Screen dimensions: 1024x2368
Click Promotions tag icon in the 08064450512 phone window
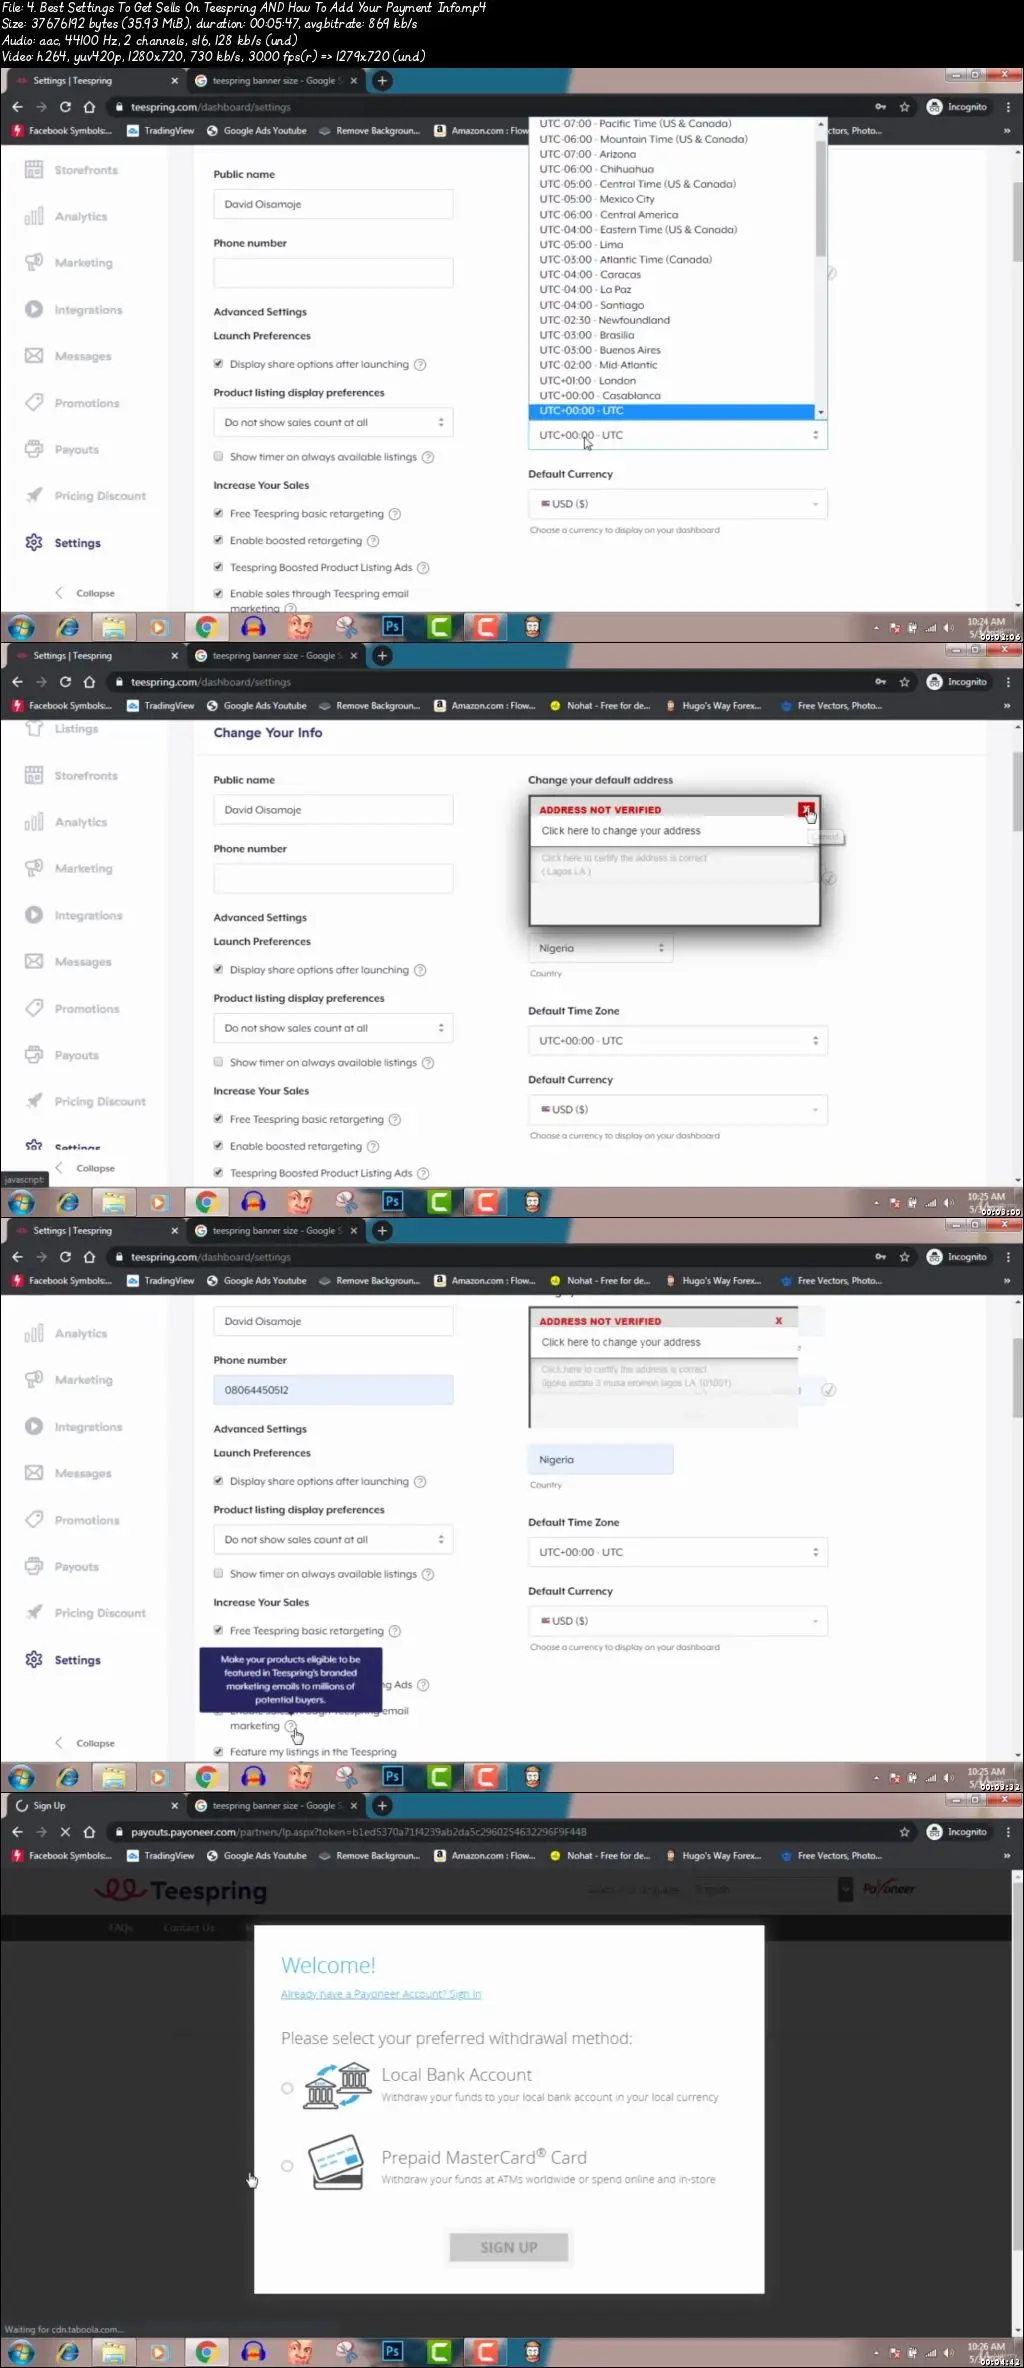coord(34,1520)
